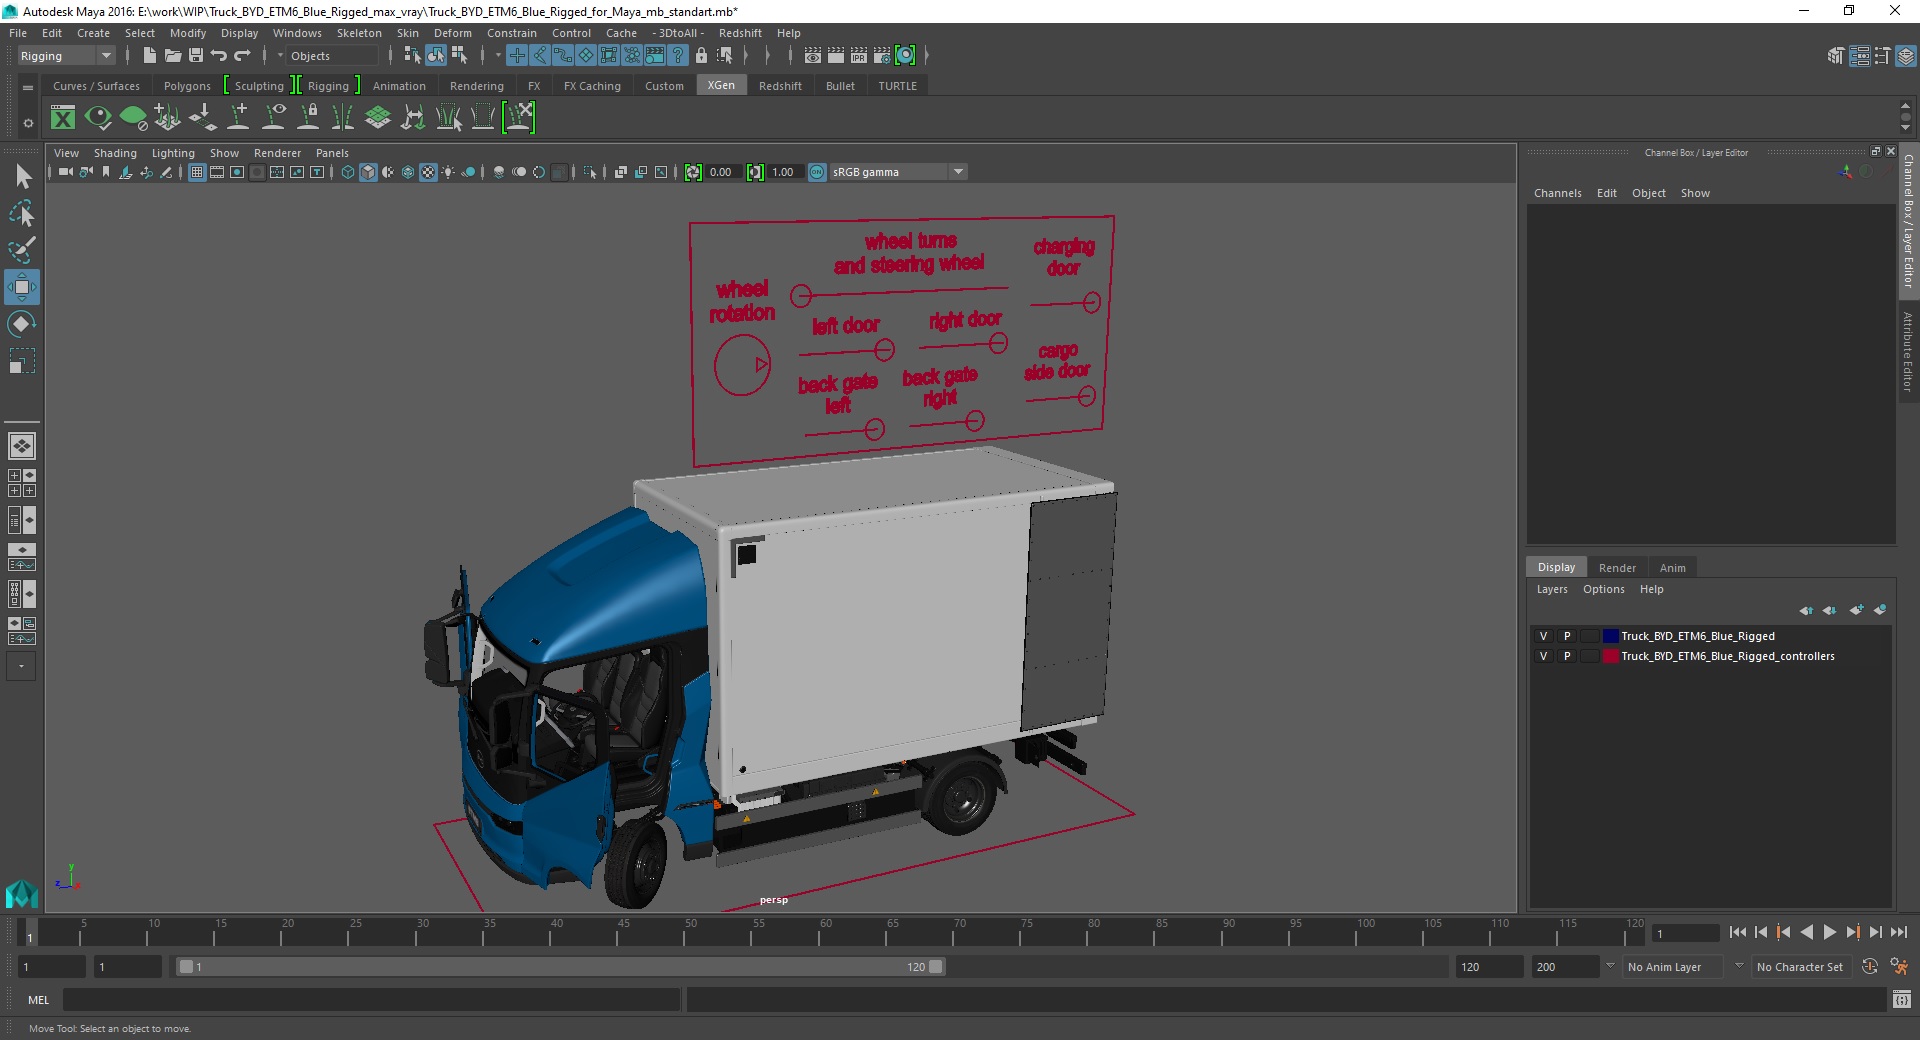Undo the last action
Viewport: 1920px width, 1040px height.
tap(219, 56)
